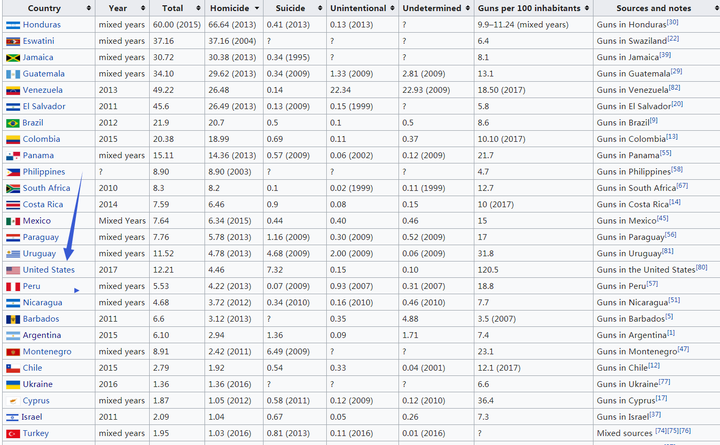Click the Ukraine flag icon

point(13,385)
